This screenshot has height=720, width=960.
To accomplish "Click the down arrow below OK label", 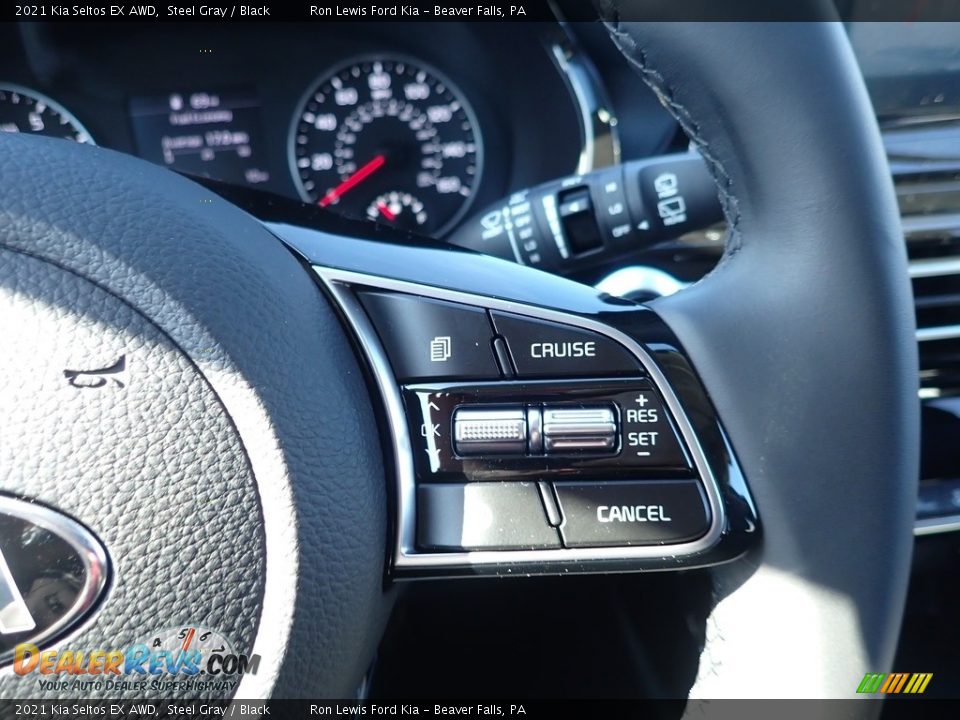I will (432, 456).
